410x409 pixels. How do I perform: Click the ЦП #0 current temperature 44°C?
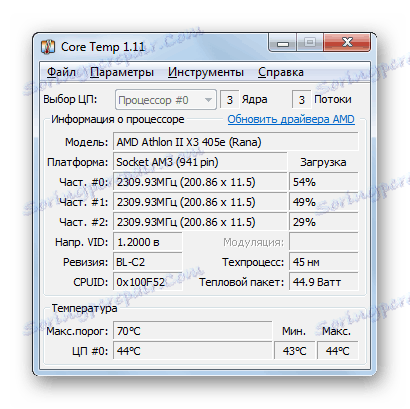tap(193, 351)
